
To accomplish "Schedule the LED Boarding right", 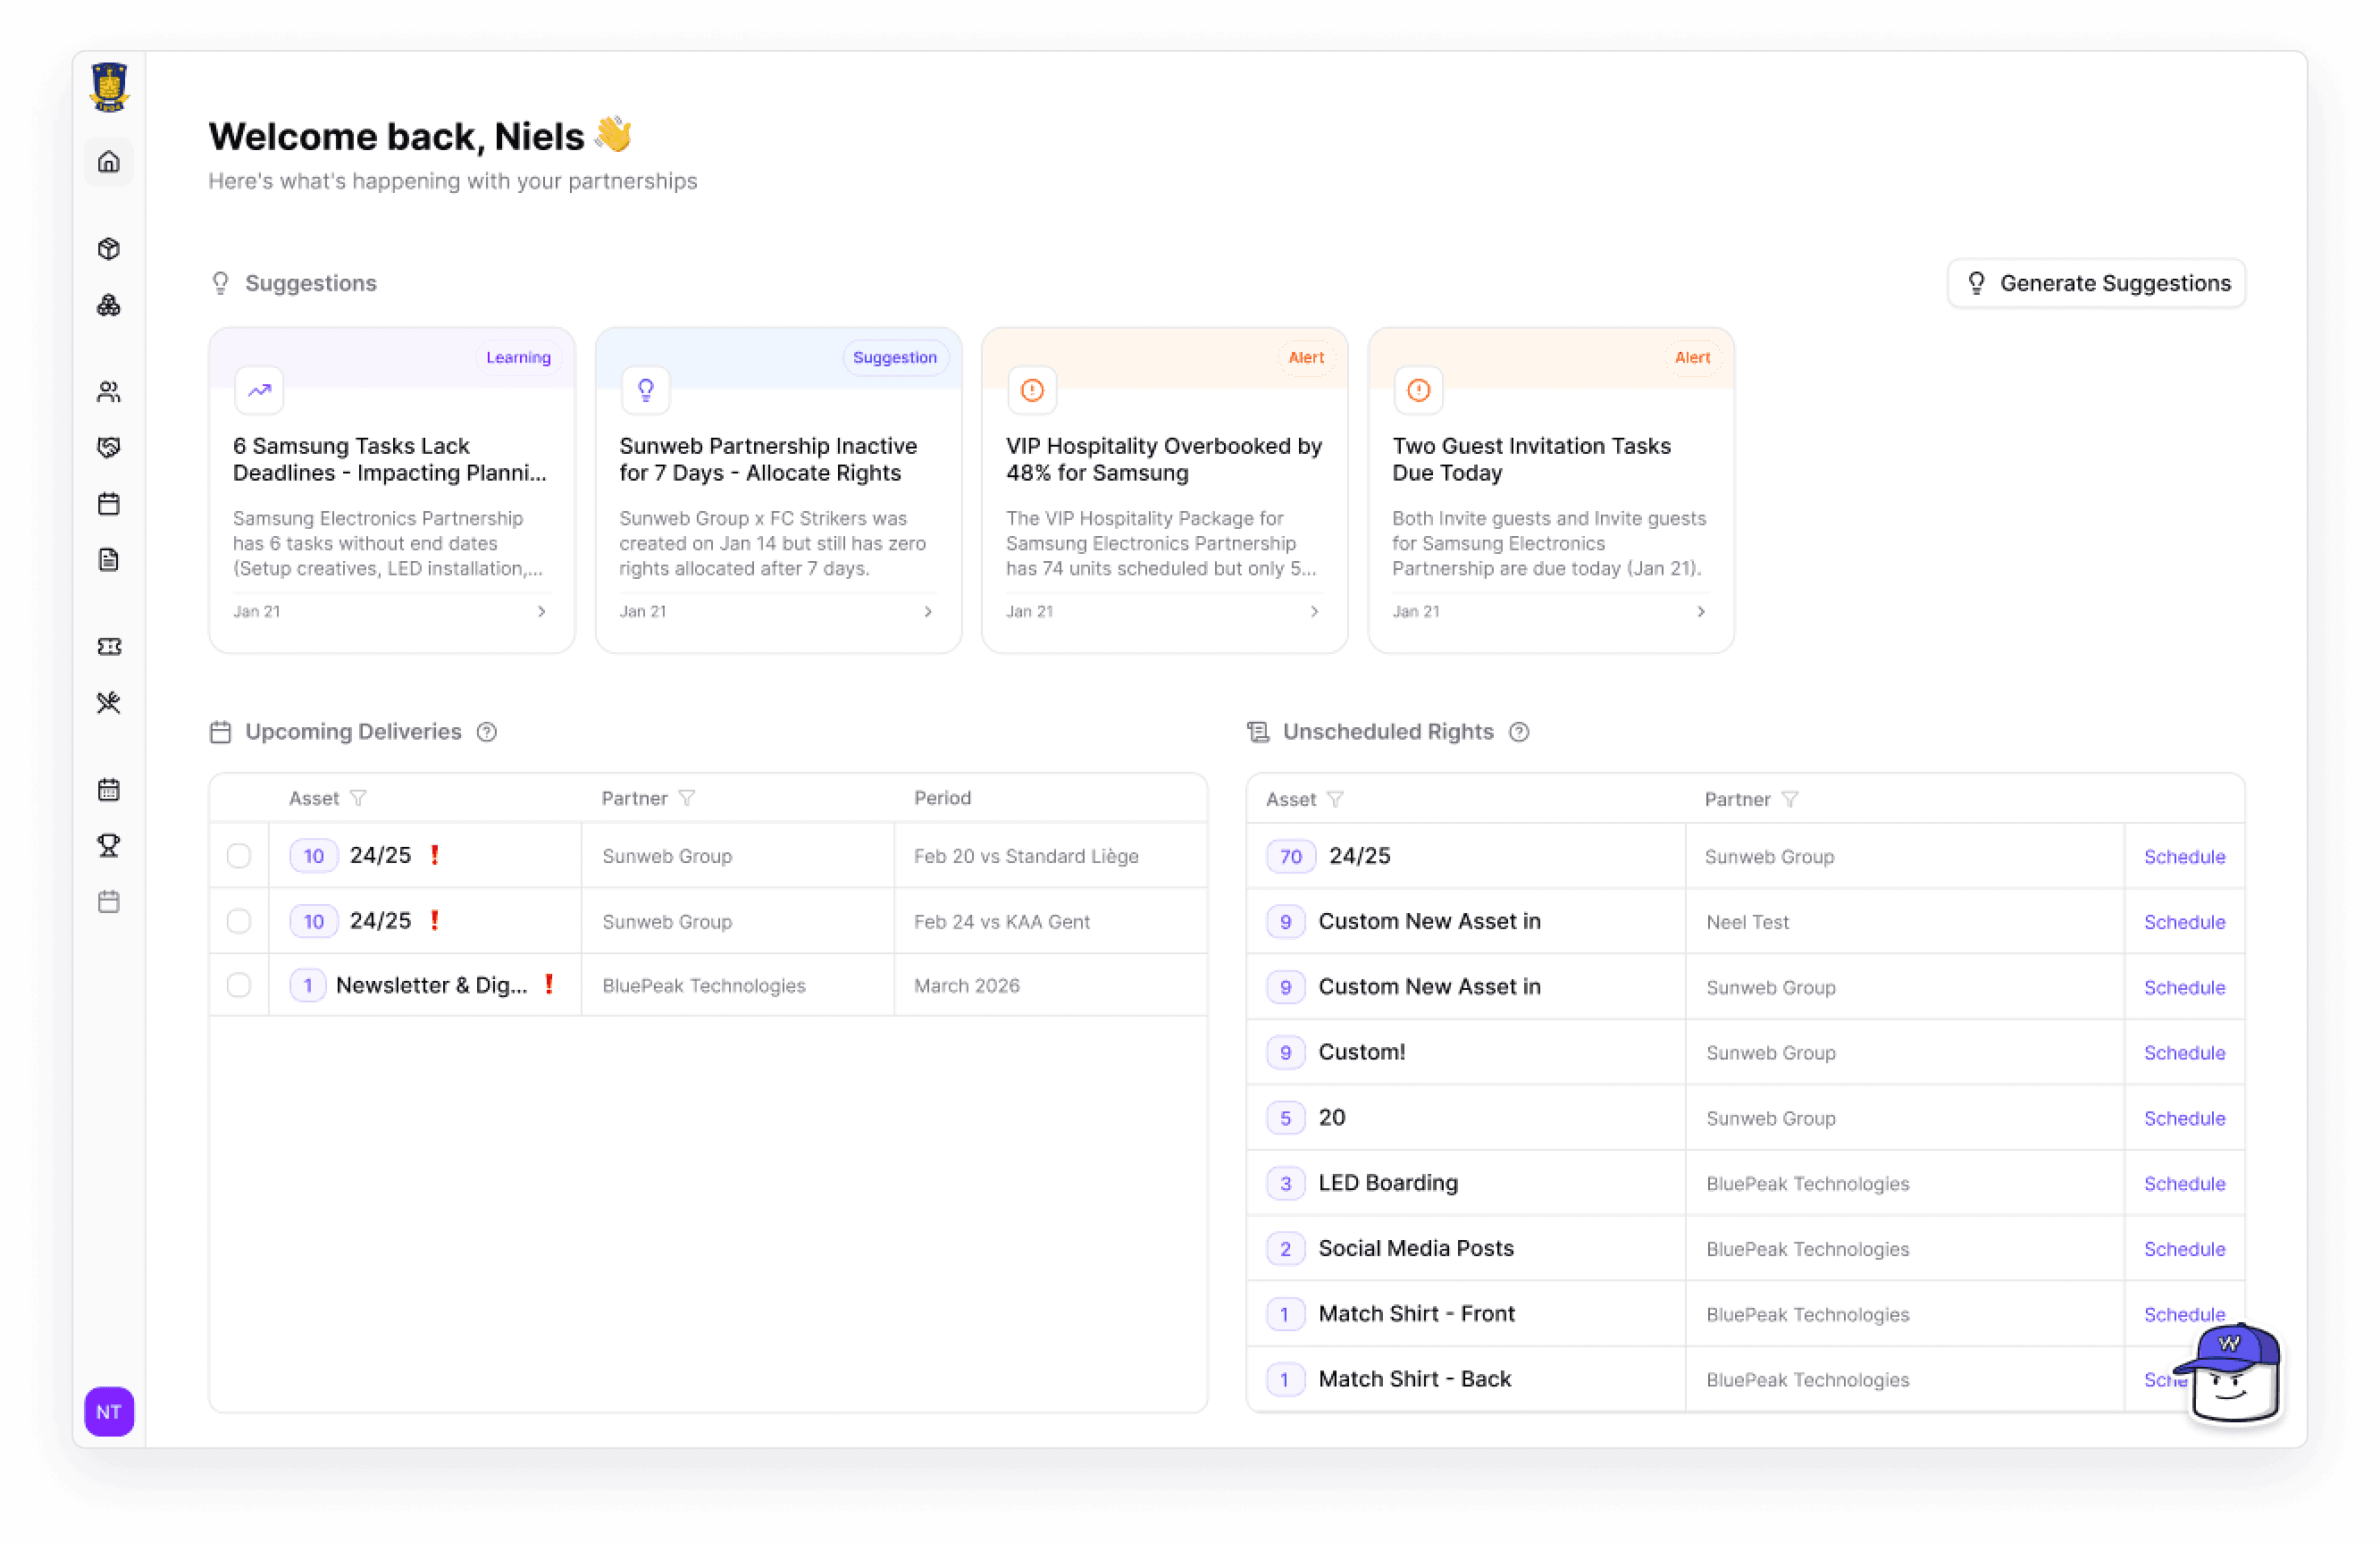I will [2184, 1183].
